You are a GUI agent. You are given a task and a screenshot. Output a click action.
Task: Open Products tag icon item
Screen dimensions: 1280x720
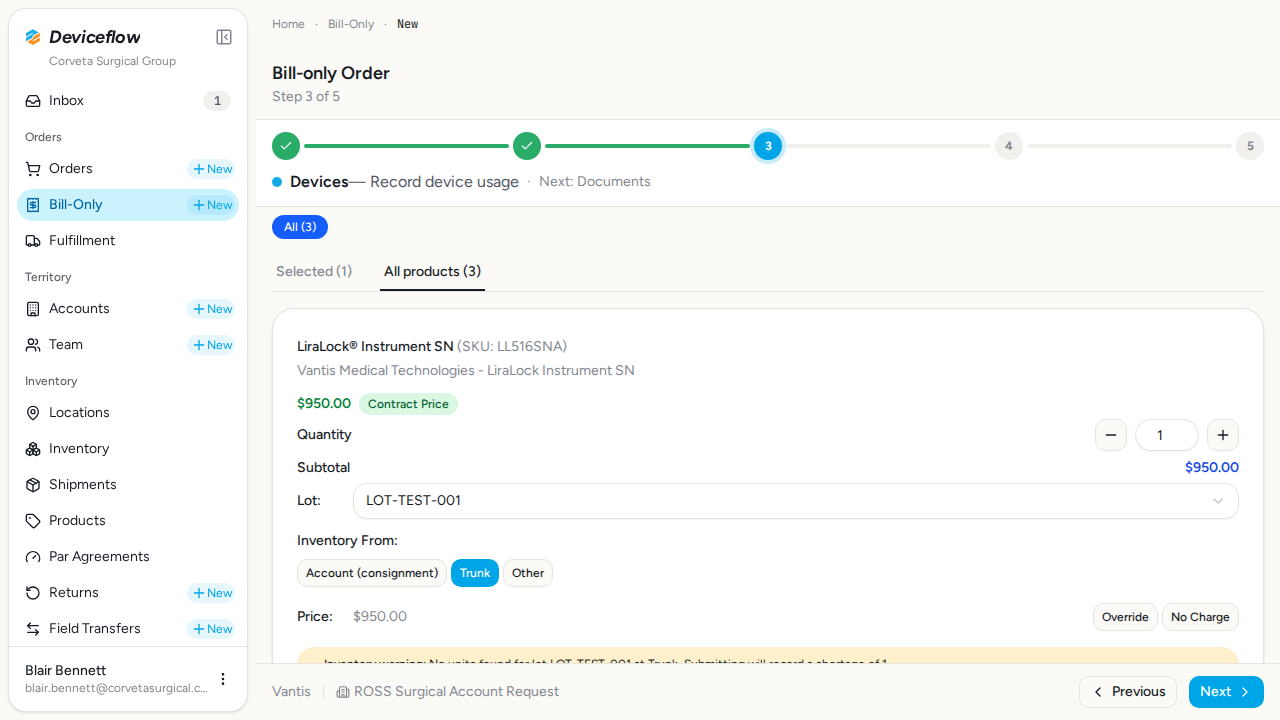[128, 521]
